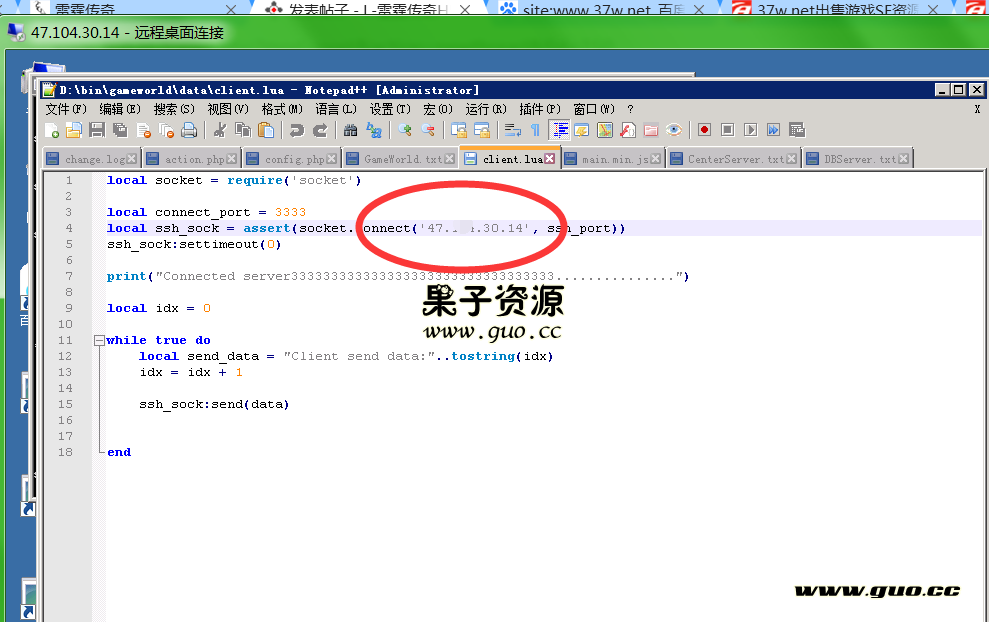Open the 文件(F) menu
Image resolution: width=989 pixels, height=622 pixels.
tap(66, 109)
